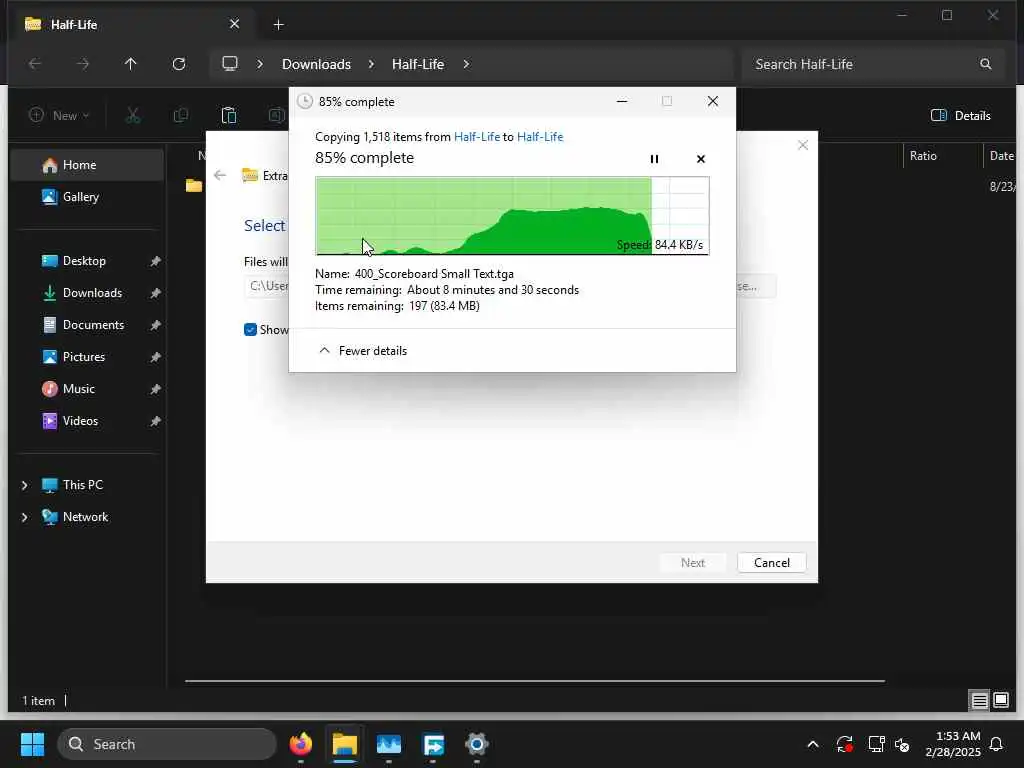
Task: Close the Half-Life tab
Action: 234,24
